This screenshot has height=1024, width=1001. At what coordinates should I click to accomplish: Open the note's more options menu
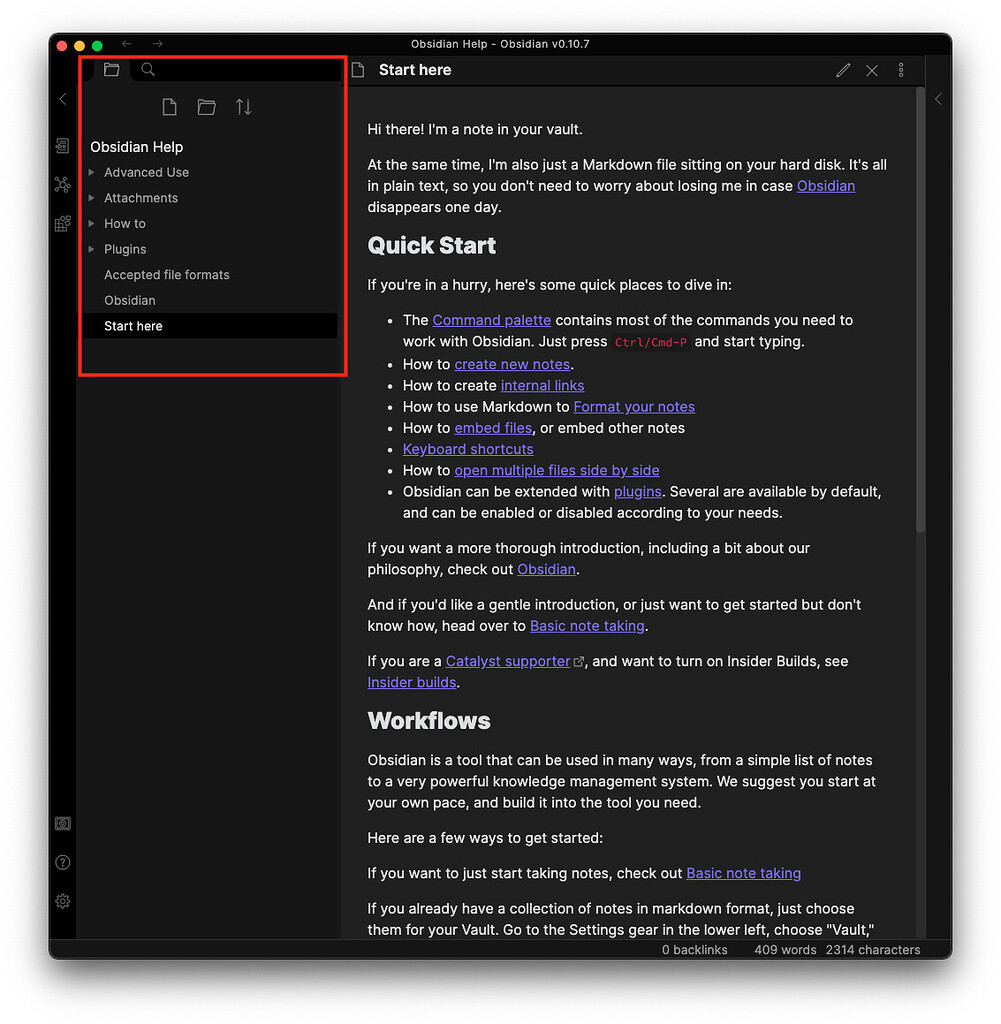tap(901, 70)
